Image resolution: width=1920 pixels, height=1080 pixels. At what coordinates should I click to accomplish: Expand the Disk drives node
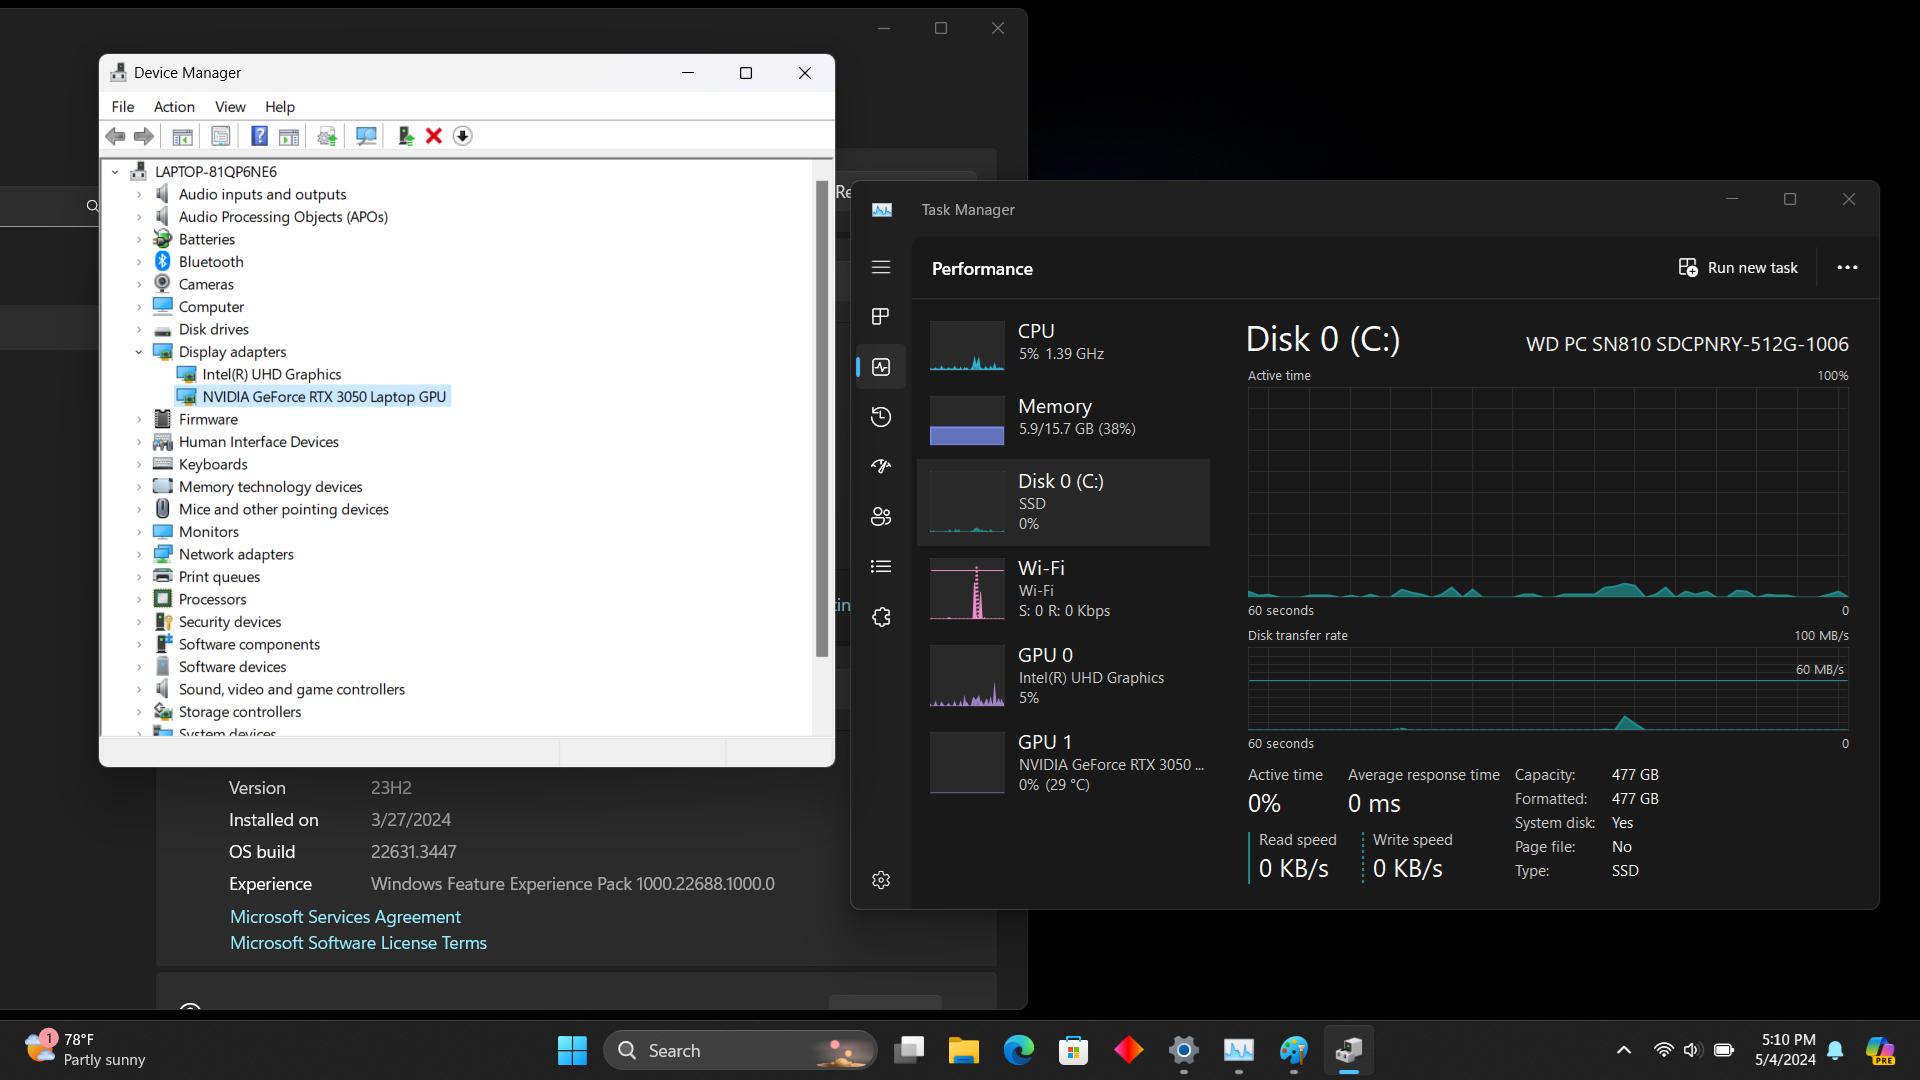(x=139, y=329)
